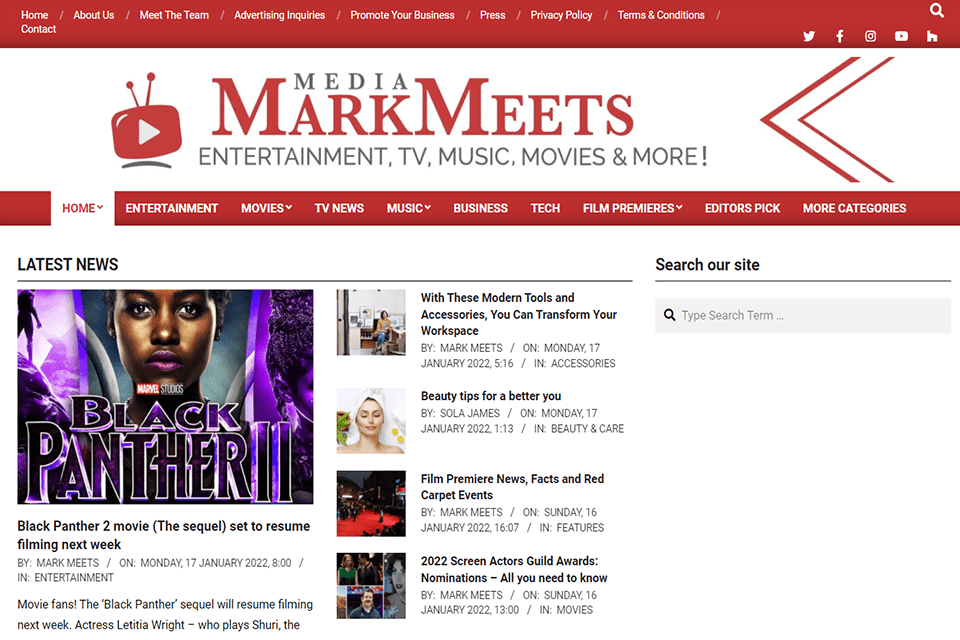Read Black Panther 2 movie sequel headline
Viewport: 960px width, 640px height.
pyautogui.click(x=163, y=535)
